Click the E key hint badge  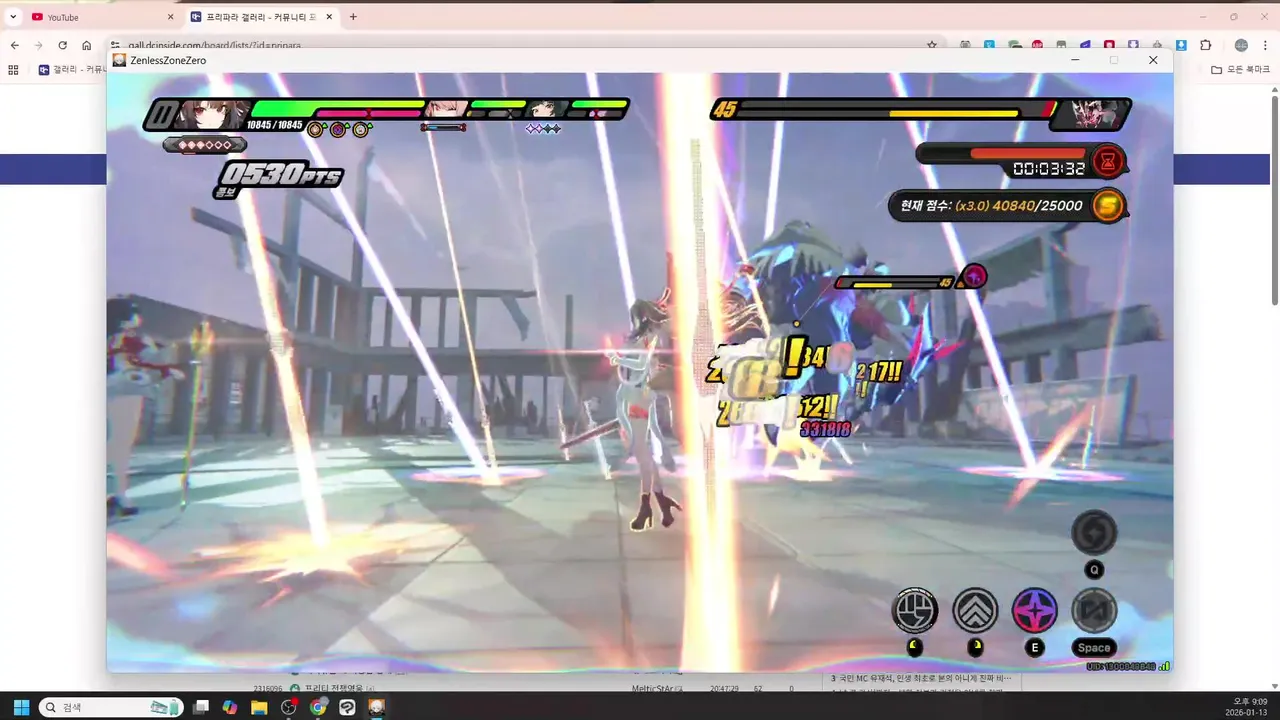pyautogui.click(x=1035, y=648)
